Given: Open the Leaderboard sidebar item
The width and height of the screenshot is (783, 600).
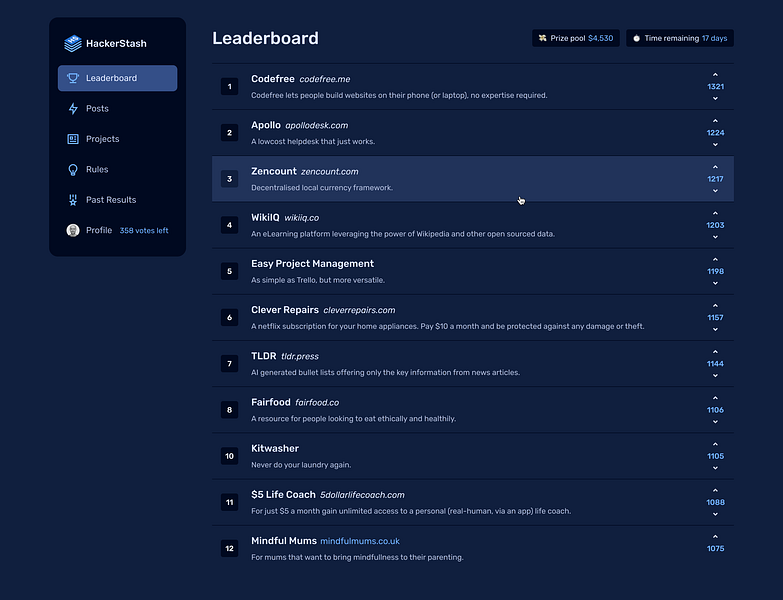Looking at the screenshot, I should 117,78.
